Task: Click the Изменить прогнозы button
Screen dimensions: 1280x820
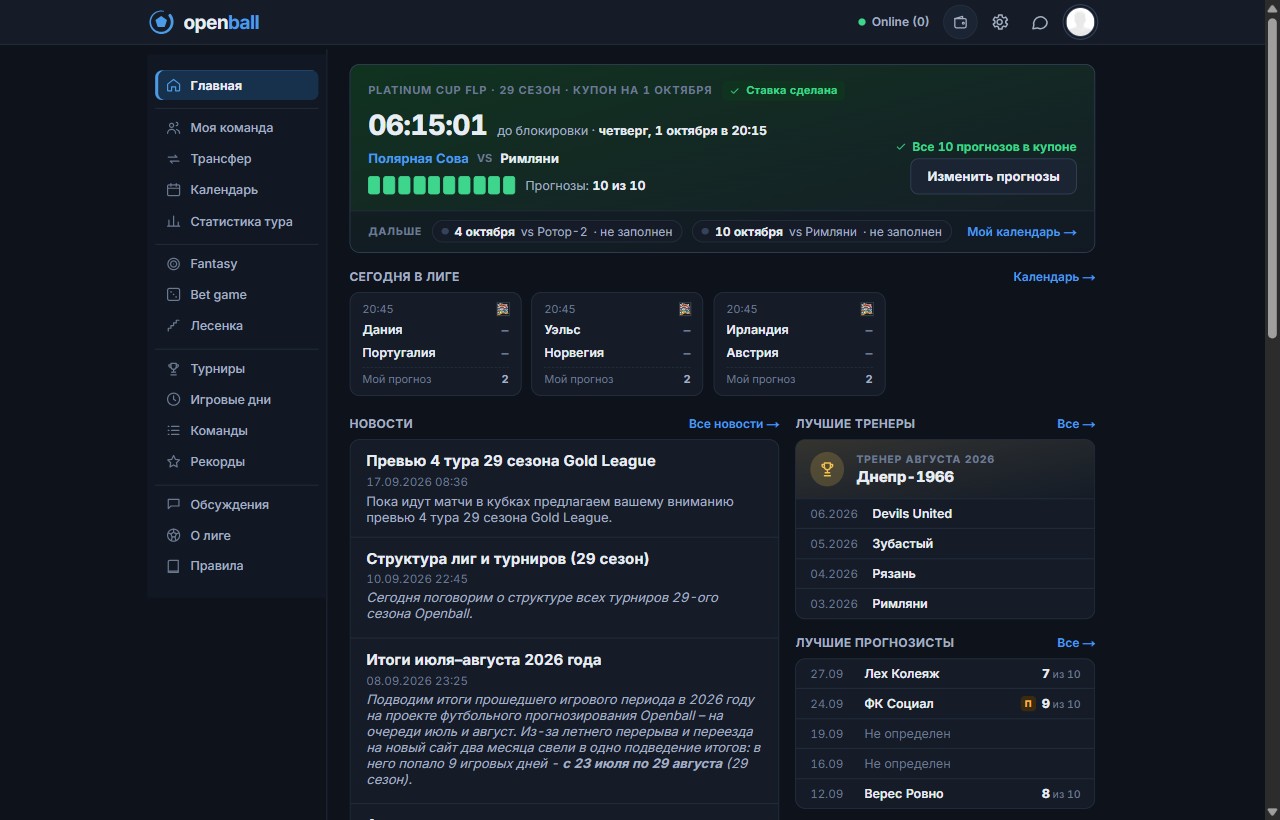Action: point(993,176)
